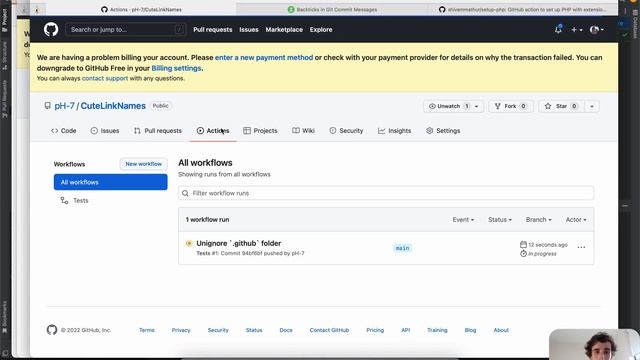640x360 pixels.
Task: Open the footer Docs link
Action: (x=286, y=330)
